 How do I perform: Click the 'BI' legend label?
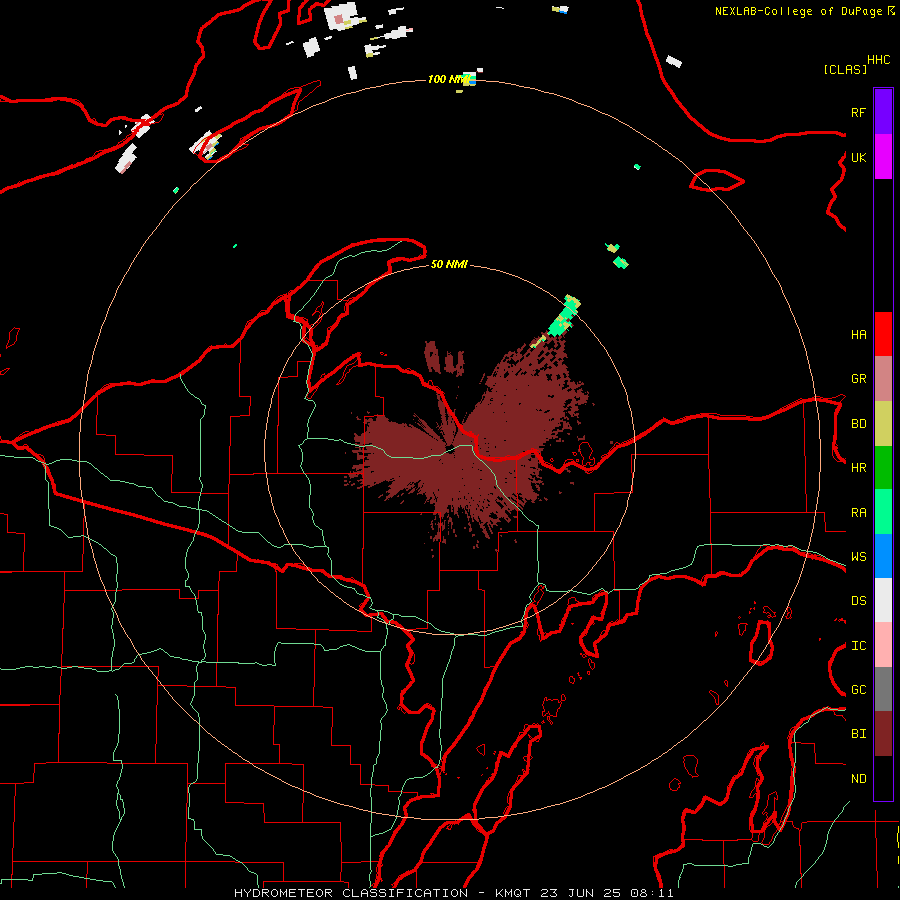pos(859,734)
